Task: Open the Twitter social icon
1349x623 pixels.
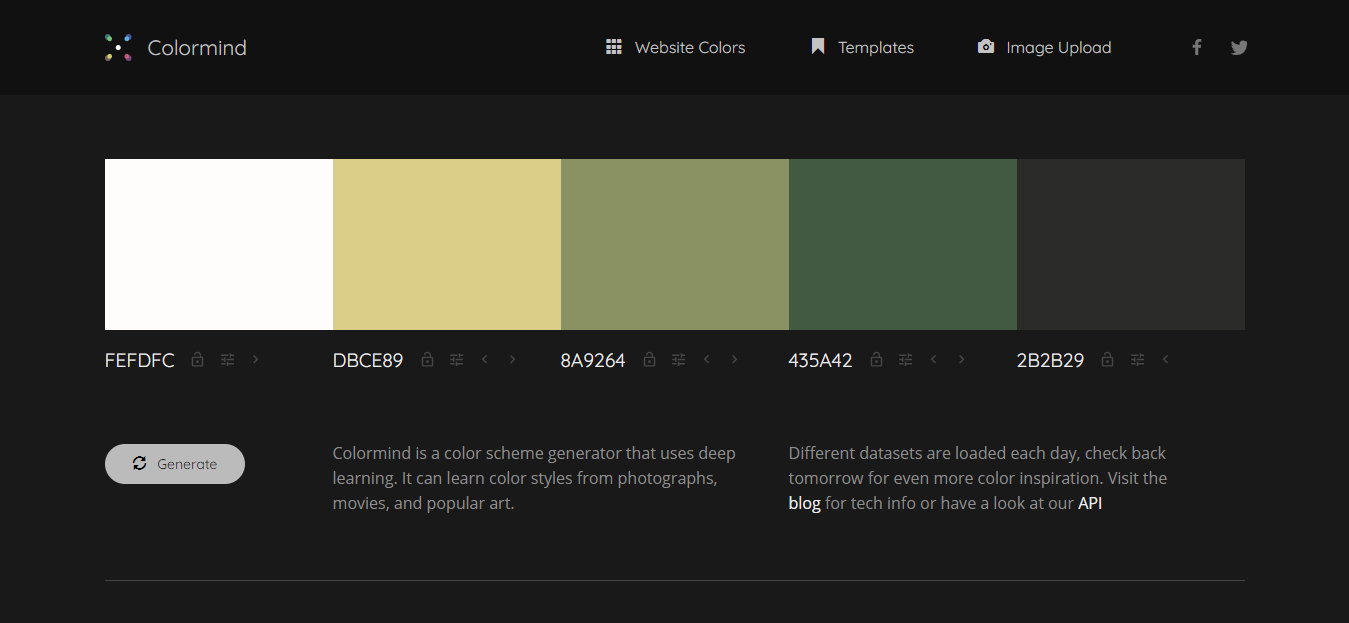Action: point(1239,47)
